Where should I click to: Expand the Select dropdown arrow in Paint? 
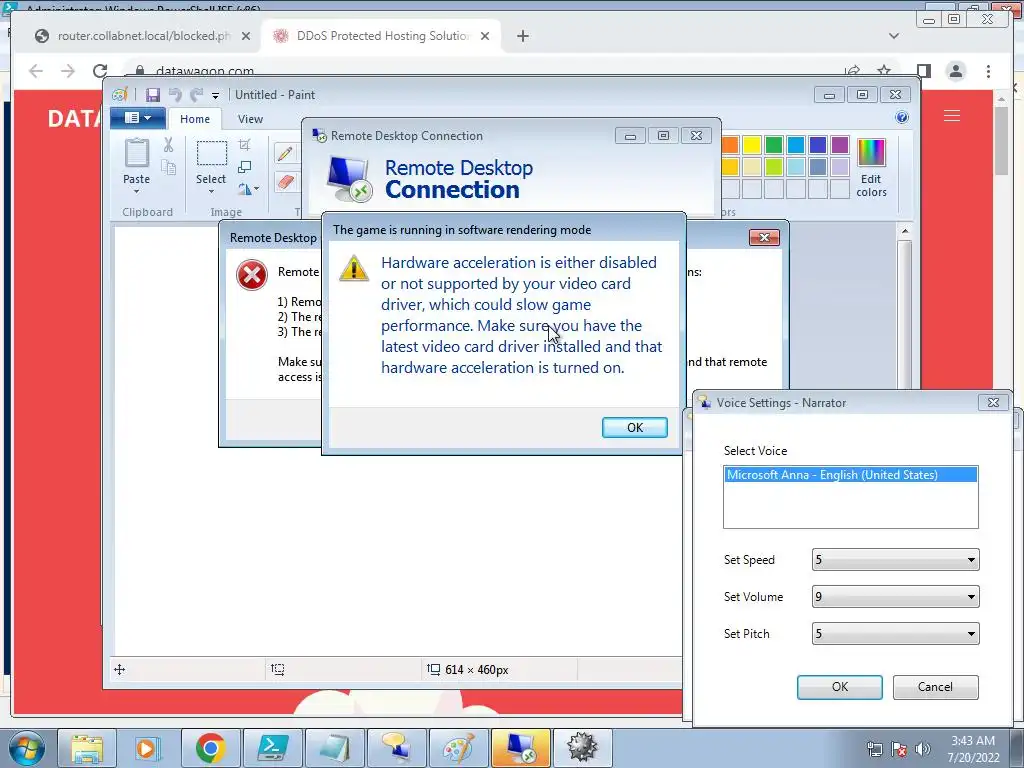click(x=211, y=191)
